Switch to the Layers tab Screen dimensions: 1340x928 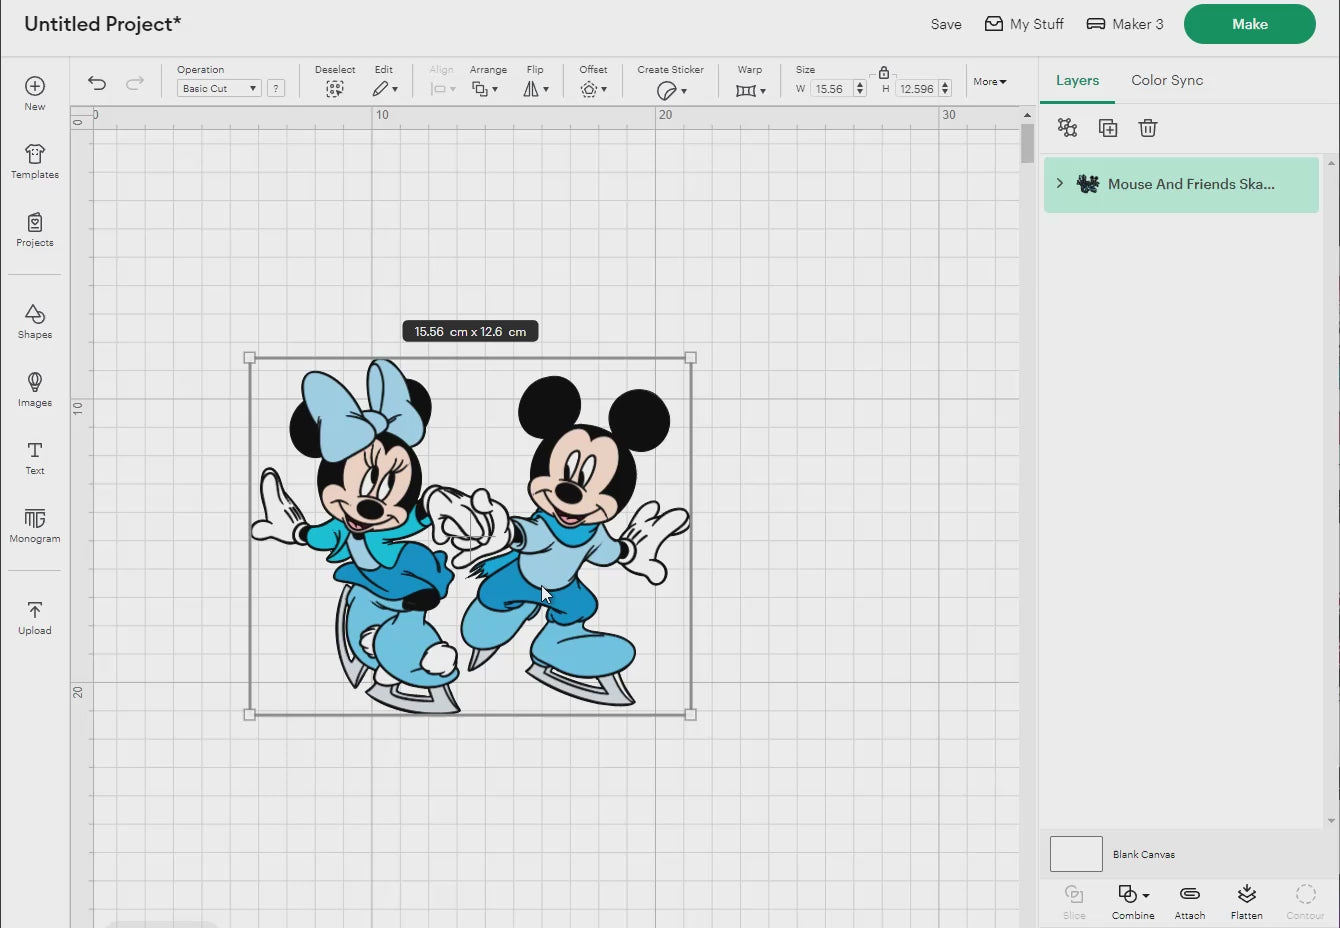point(1077,80)
